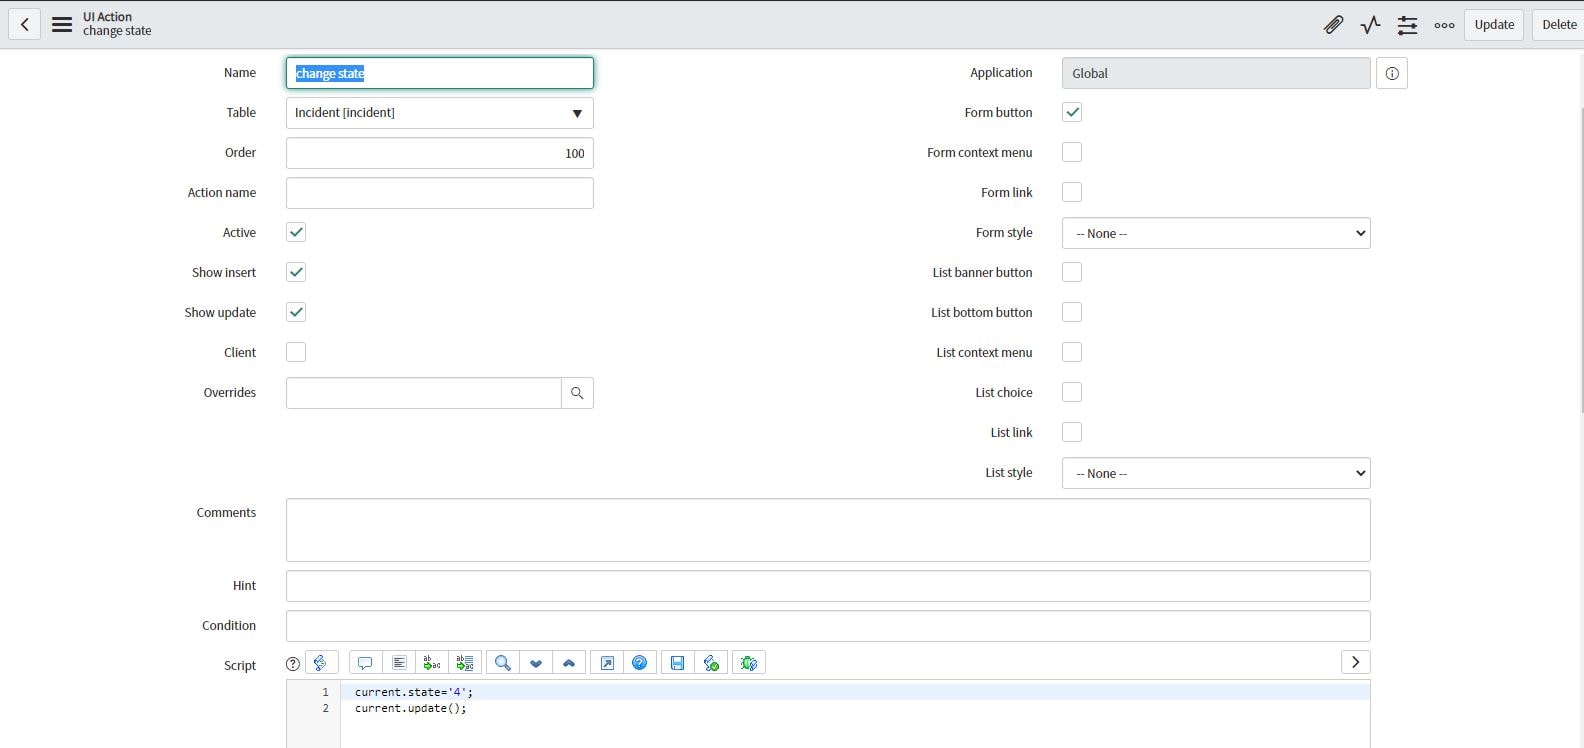The width and height of the screenshot is (1584, 748).
Task: Click the 'UI Action' header title
Action: (107, 17)
